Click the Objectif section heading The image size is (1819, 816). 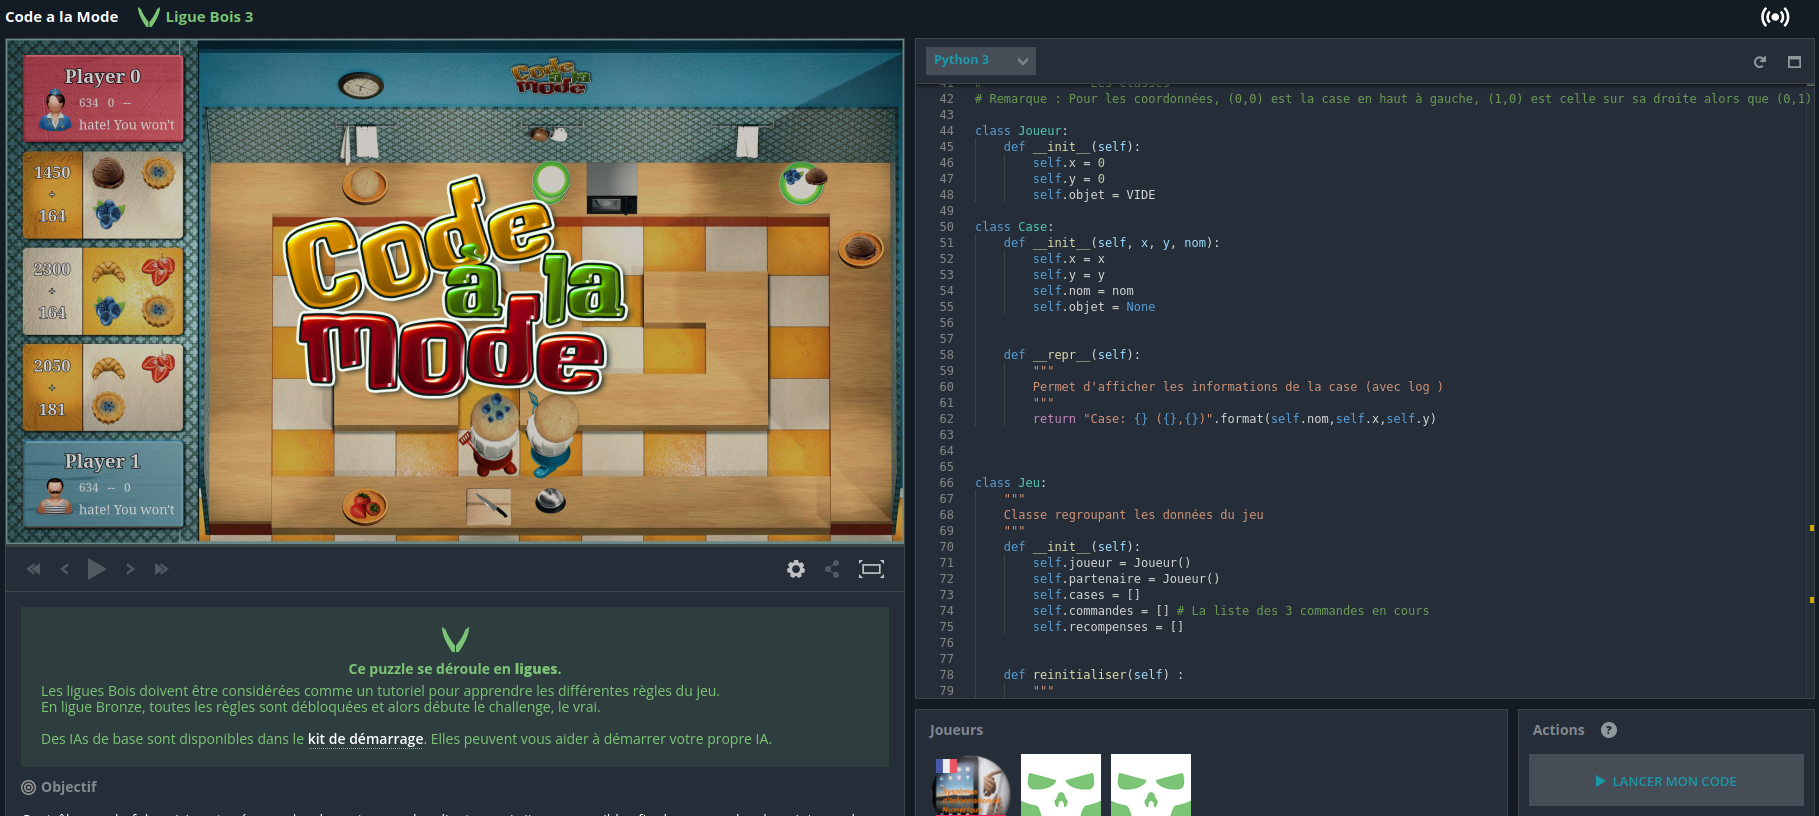coord(69,787)
